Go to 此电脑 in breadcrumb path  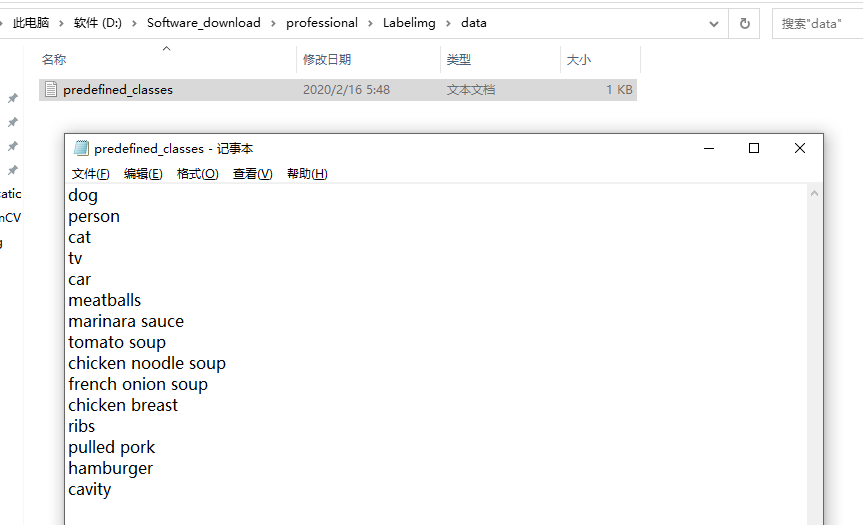tap(31, 23)
